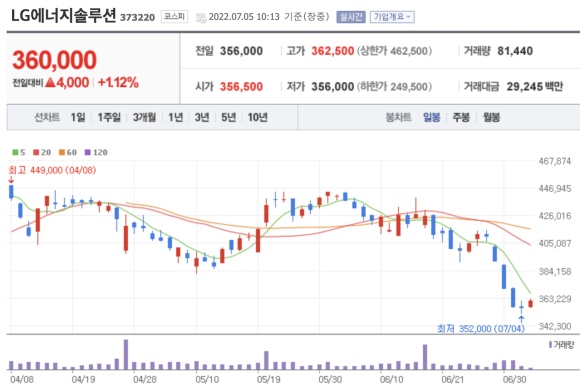Select the 1일 line chart tab

(x=78, y=118)
